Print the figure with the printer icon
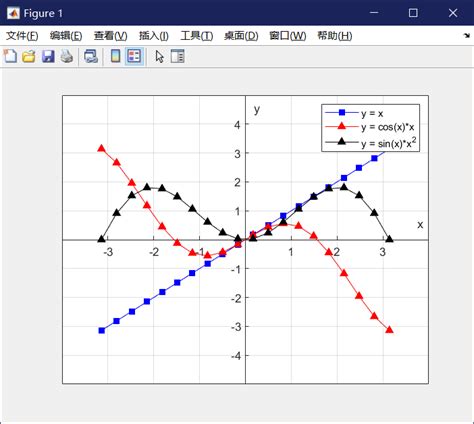This screenshot has height=424, width=474. pos(67,56)
